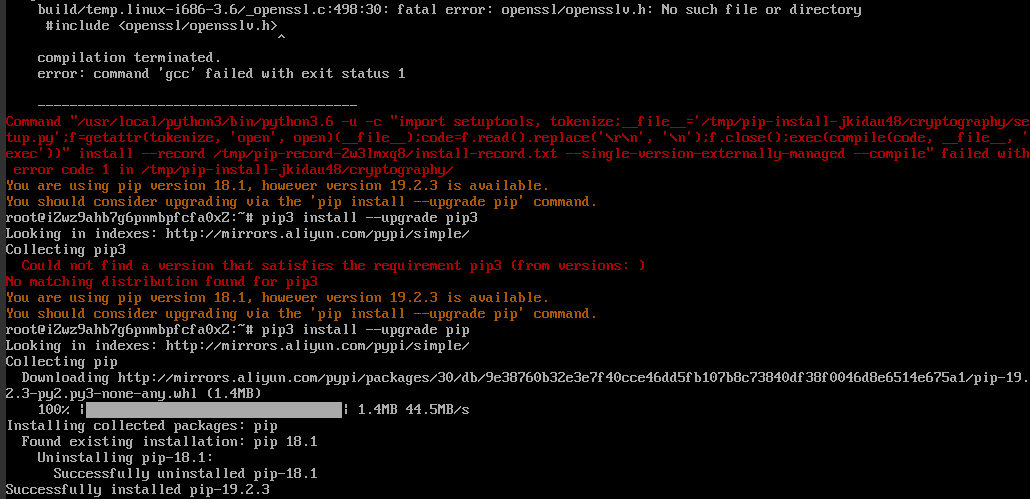Screen dimensions: 1030x499
Task: Click the fatal error line at the top
Action: pyautogui.click(x=449, y=9)
